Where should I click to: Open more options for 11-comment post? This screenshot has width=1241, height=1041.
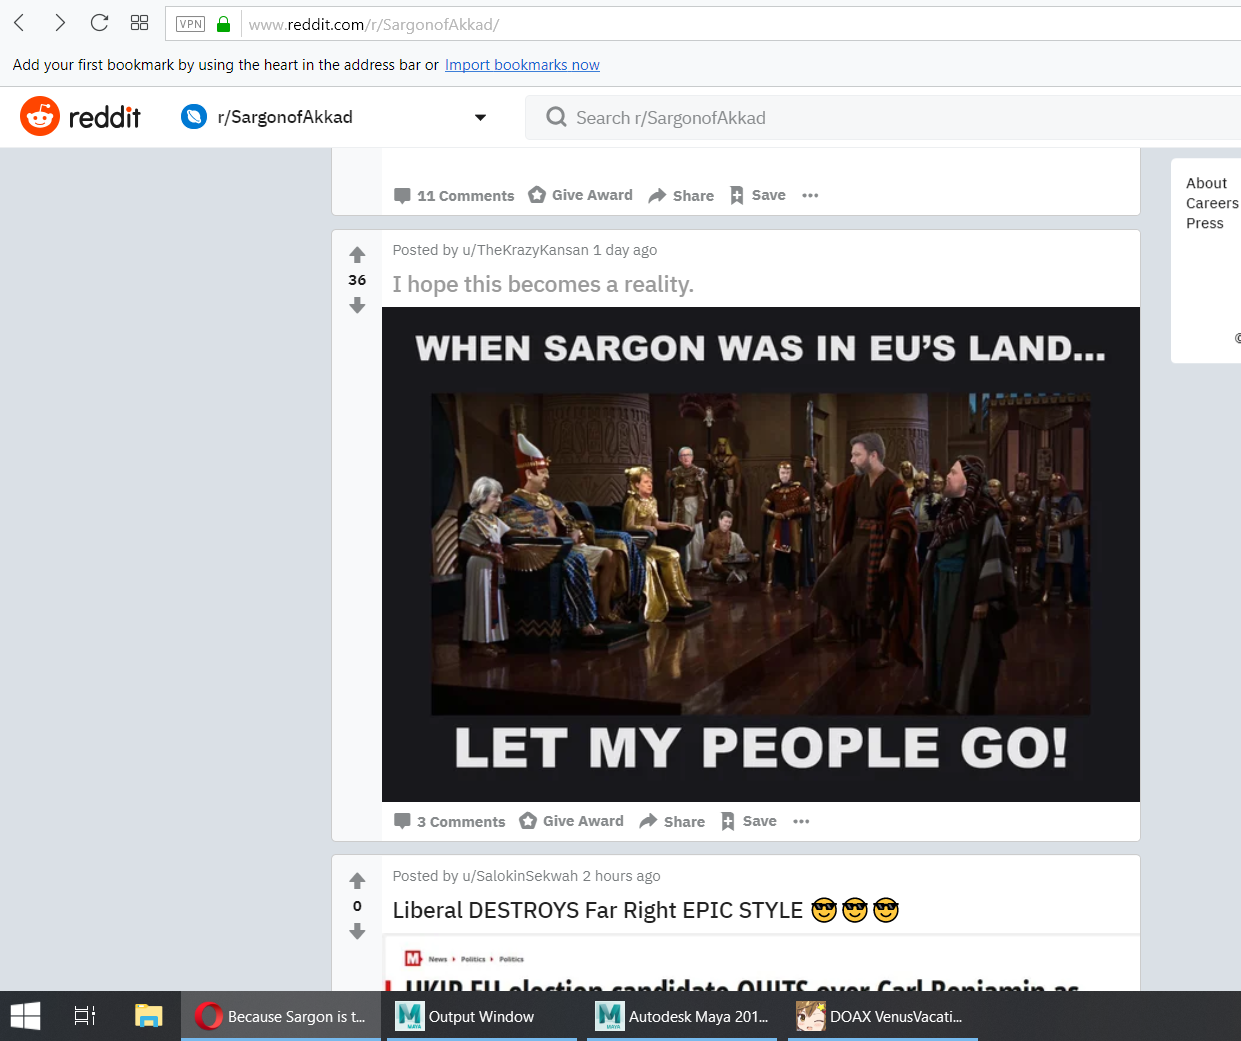pos(810,195)
